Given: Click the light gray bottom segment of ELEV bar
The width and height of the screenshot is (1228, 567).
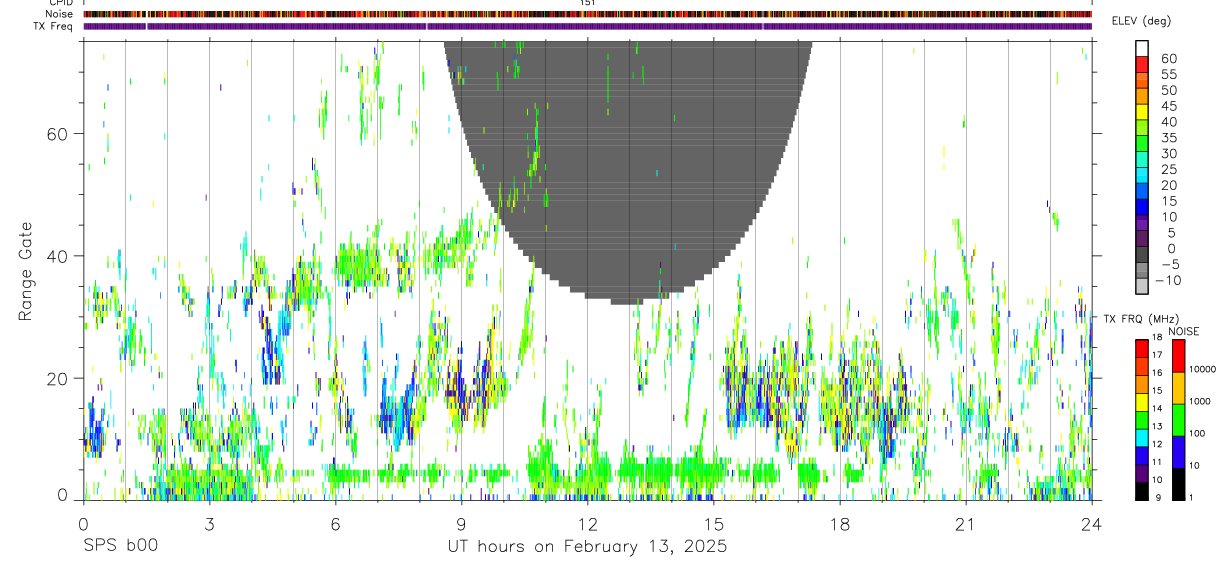Looking at the screenshot, I should [x=1142, y=286].
